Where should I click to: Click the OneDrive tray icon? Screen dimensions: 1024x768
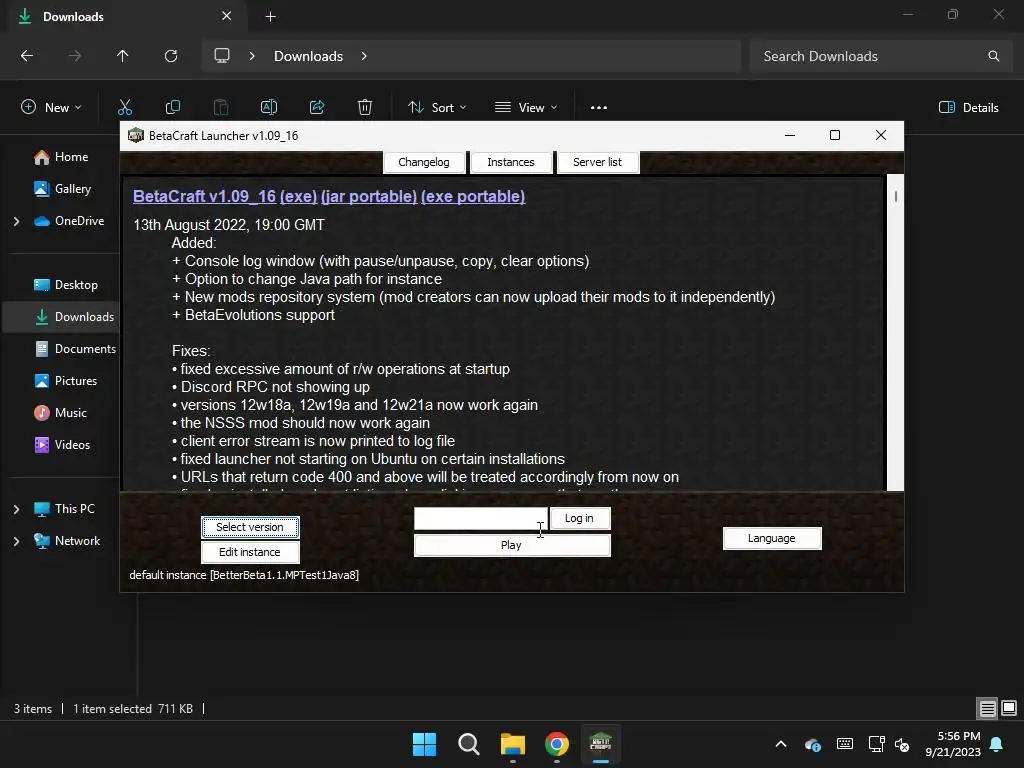812,744
